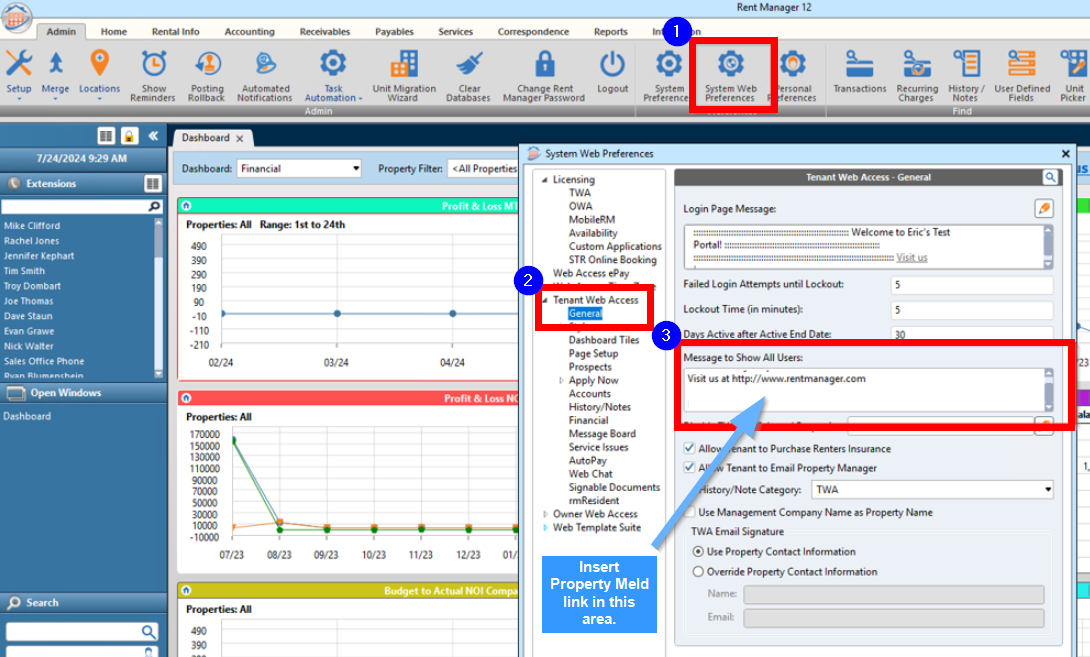Expand the Owner Web Access tree node
The width and height of the screenshot is (1090, 657).
(545, 514)
